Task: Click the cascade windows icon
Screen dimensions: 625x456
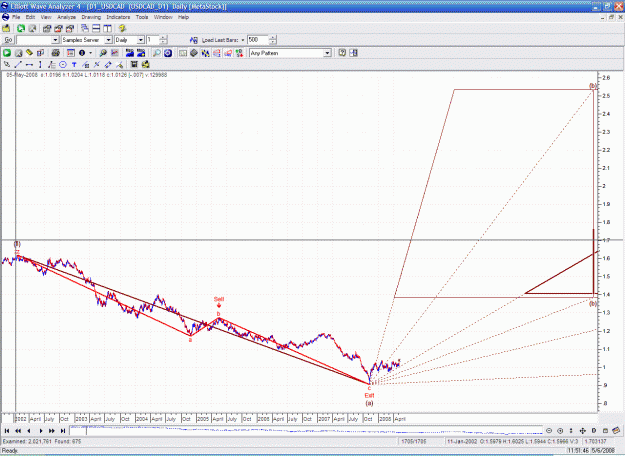Action: [x=85, y=28]
